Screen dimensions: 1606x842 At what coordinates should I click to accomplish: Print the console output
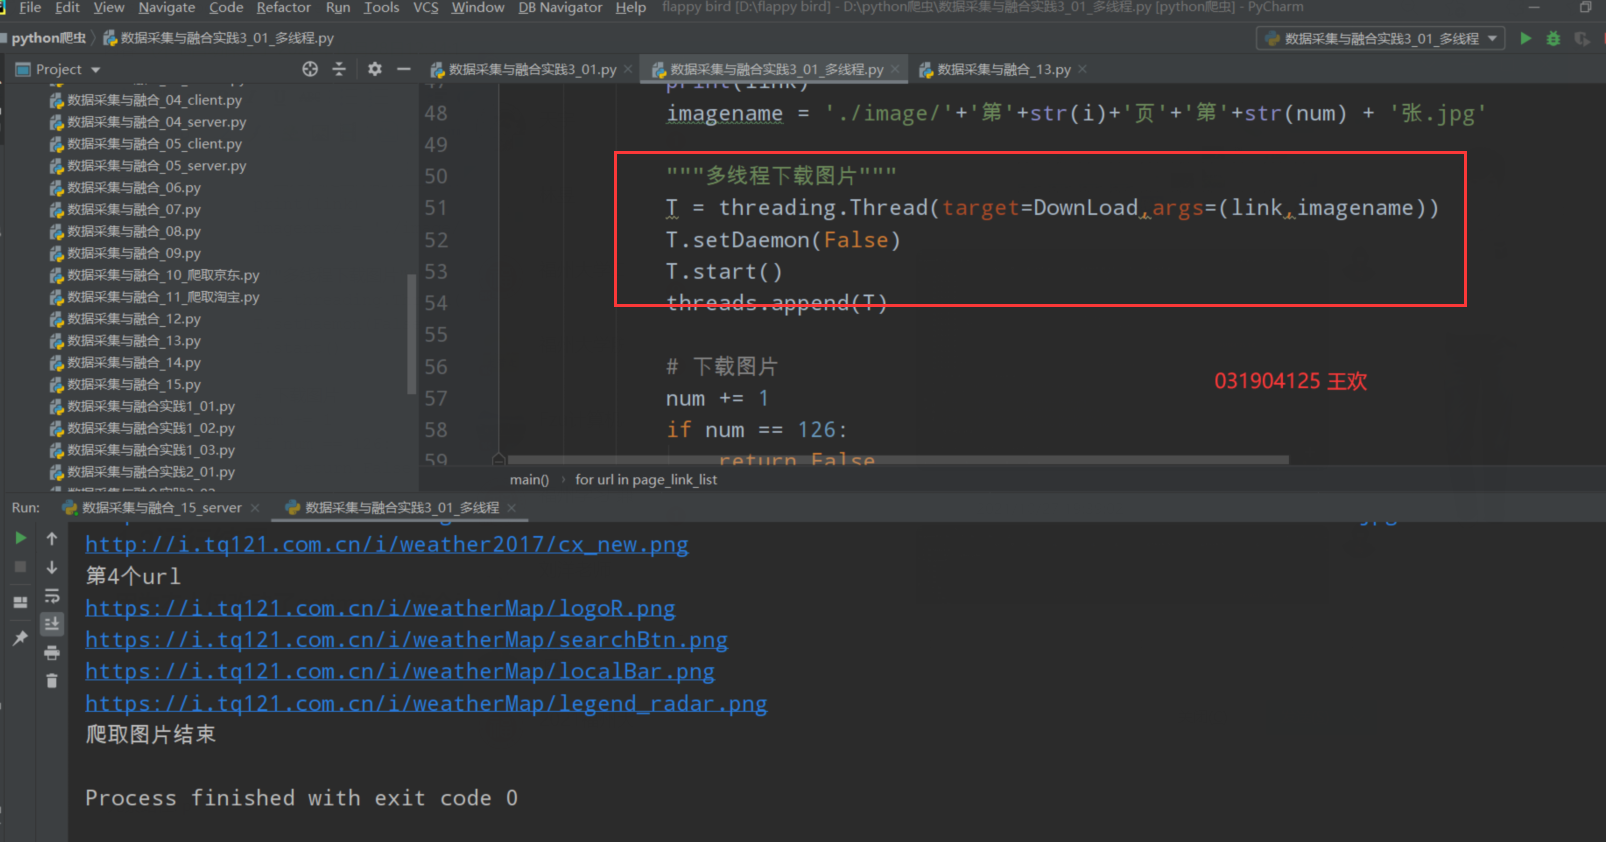click(x=52, y=653)
